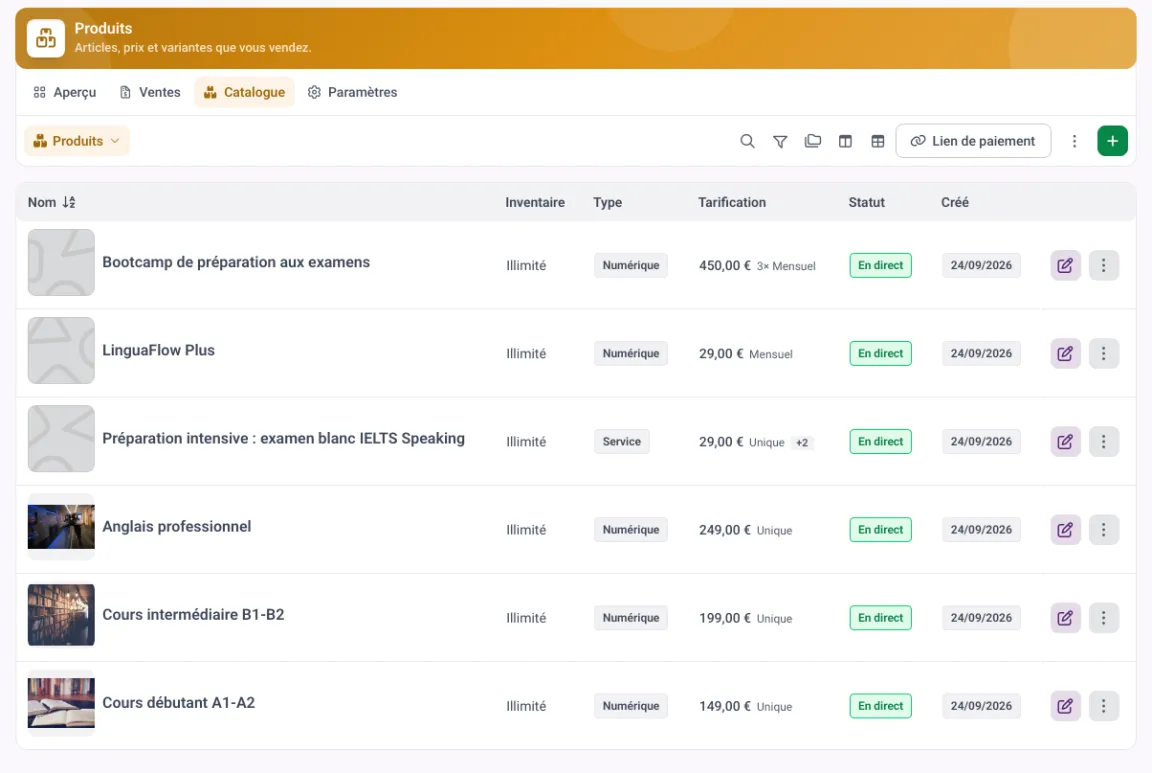1152x773 pixels.
Task: Edit Cours intermédiaire B1-B2 product
Action: coord(1065,618)
